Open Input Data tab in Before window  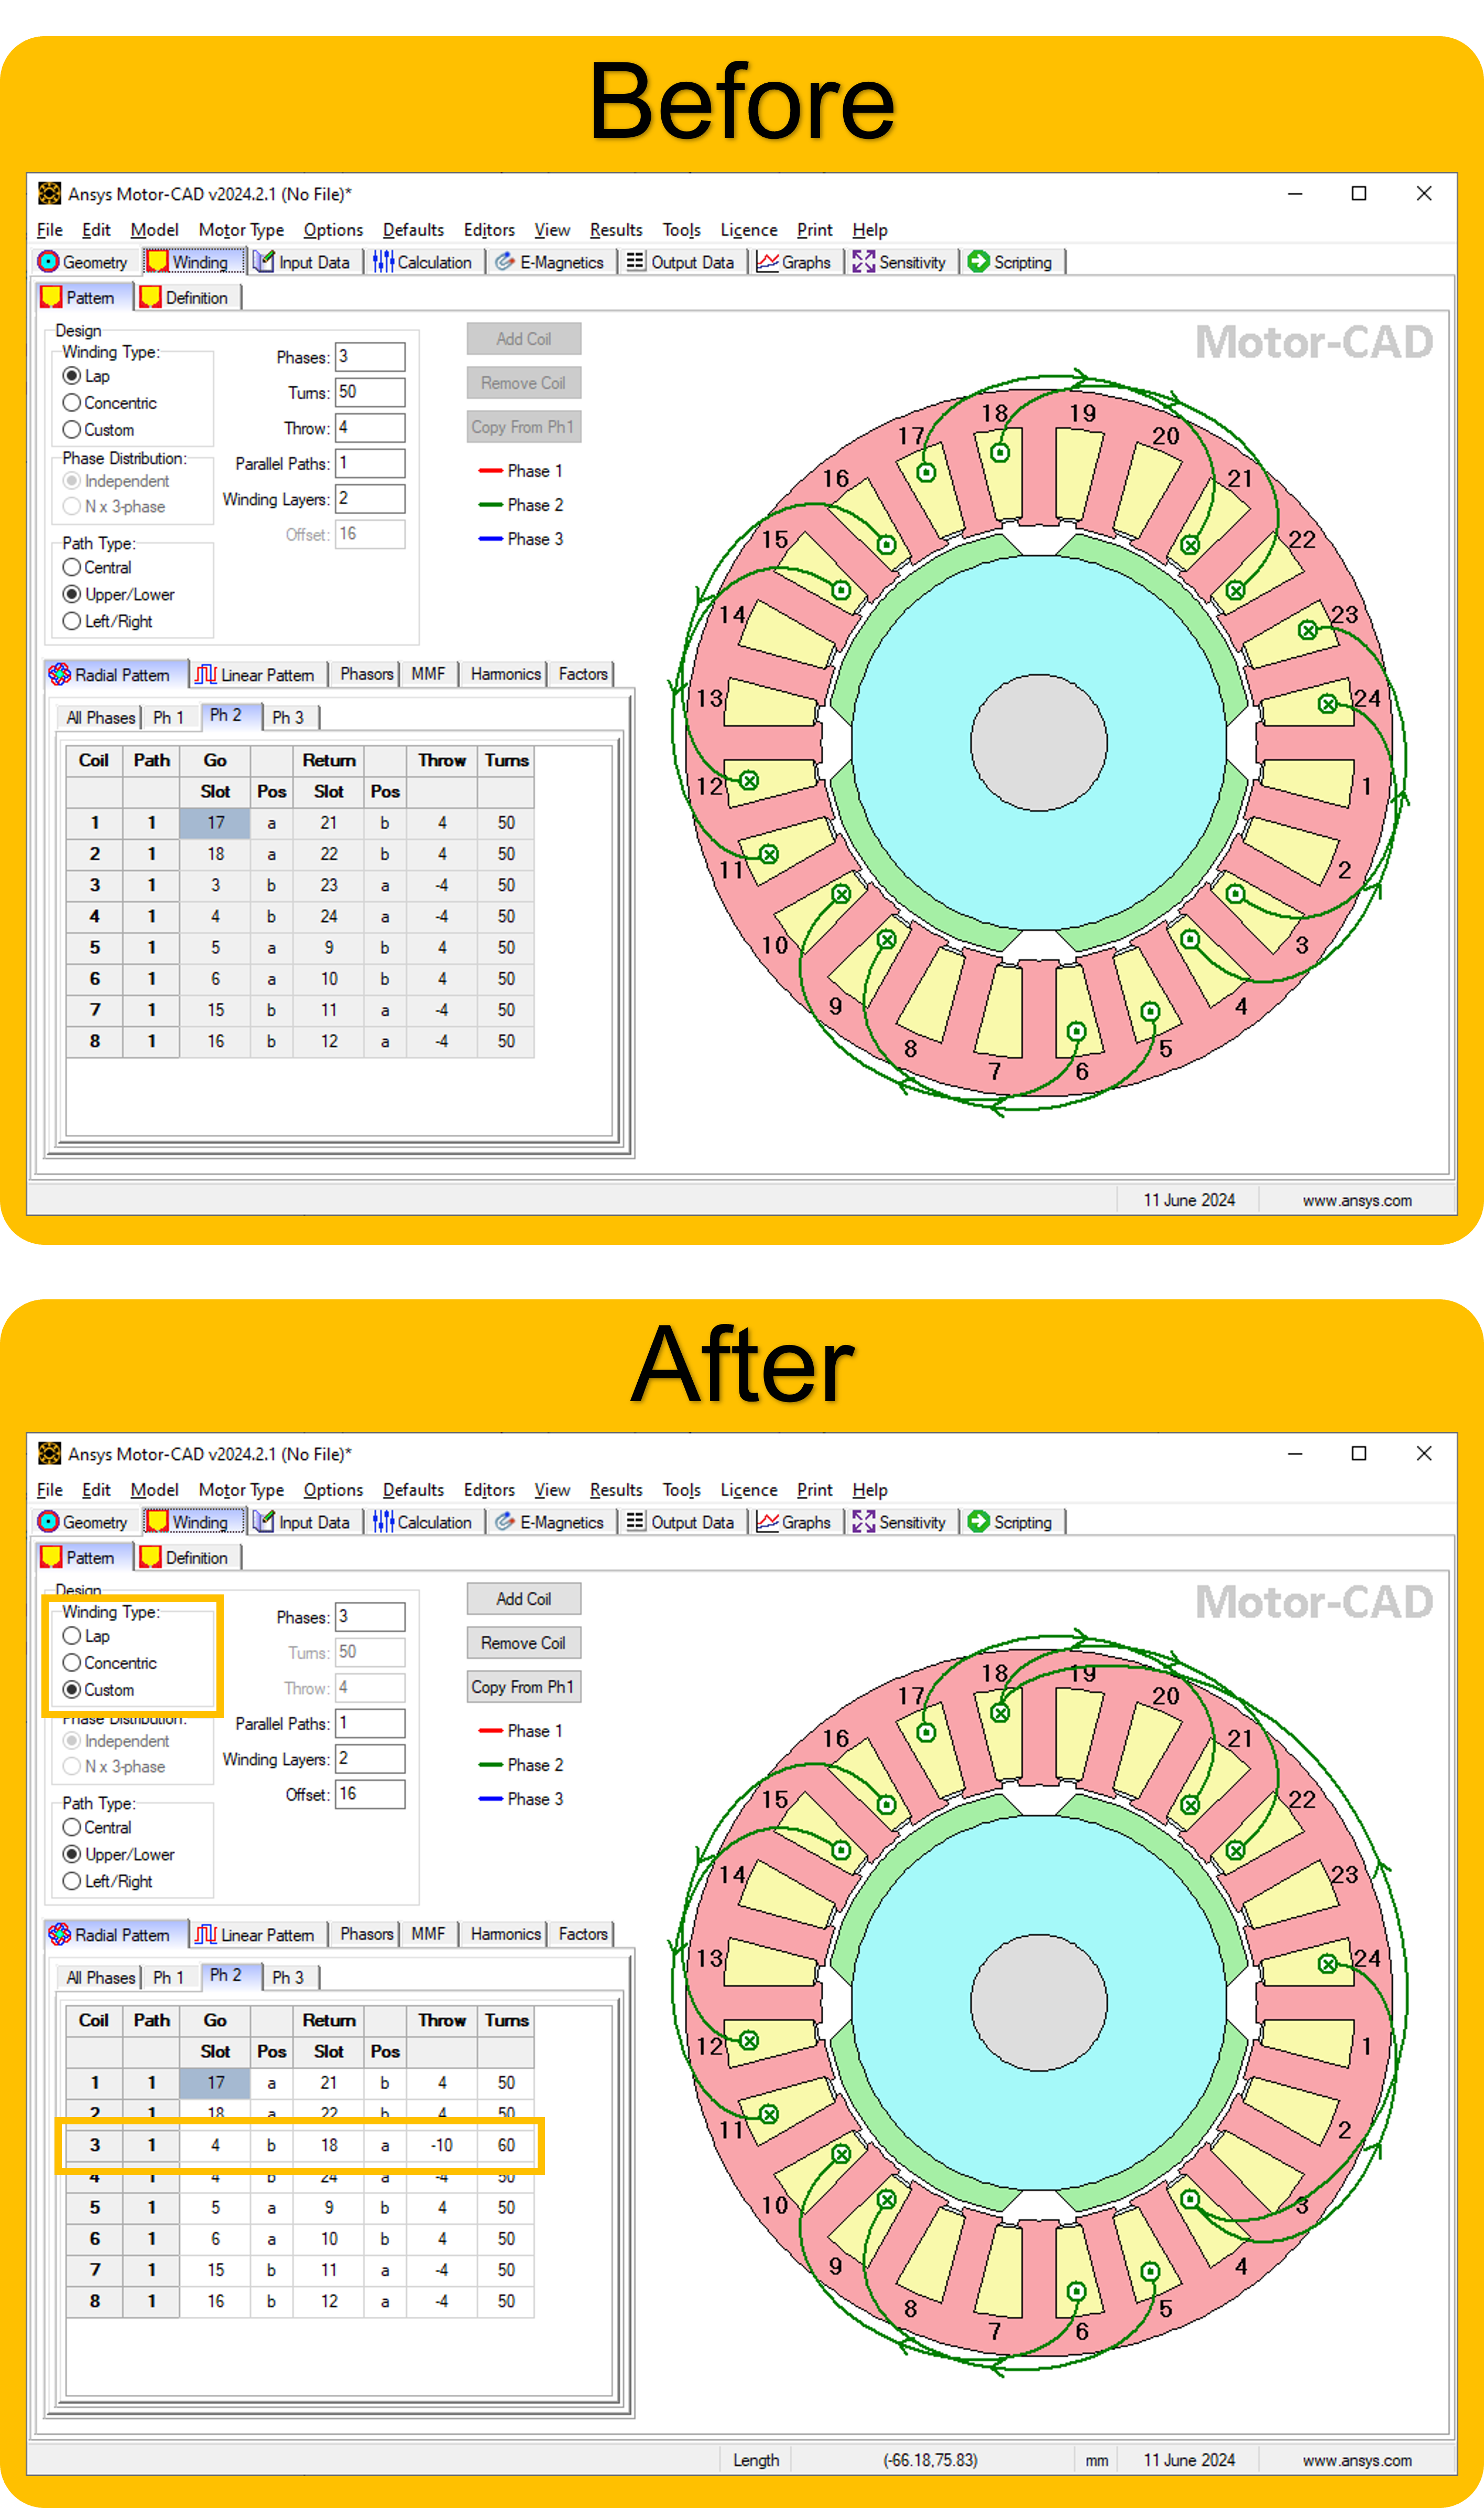tap(302, 262)
